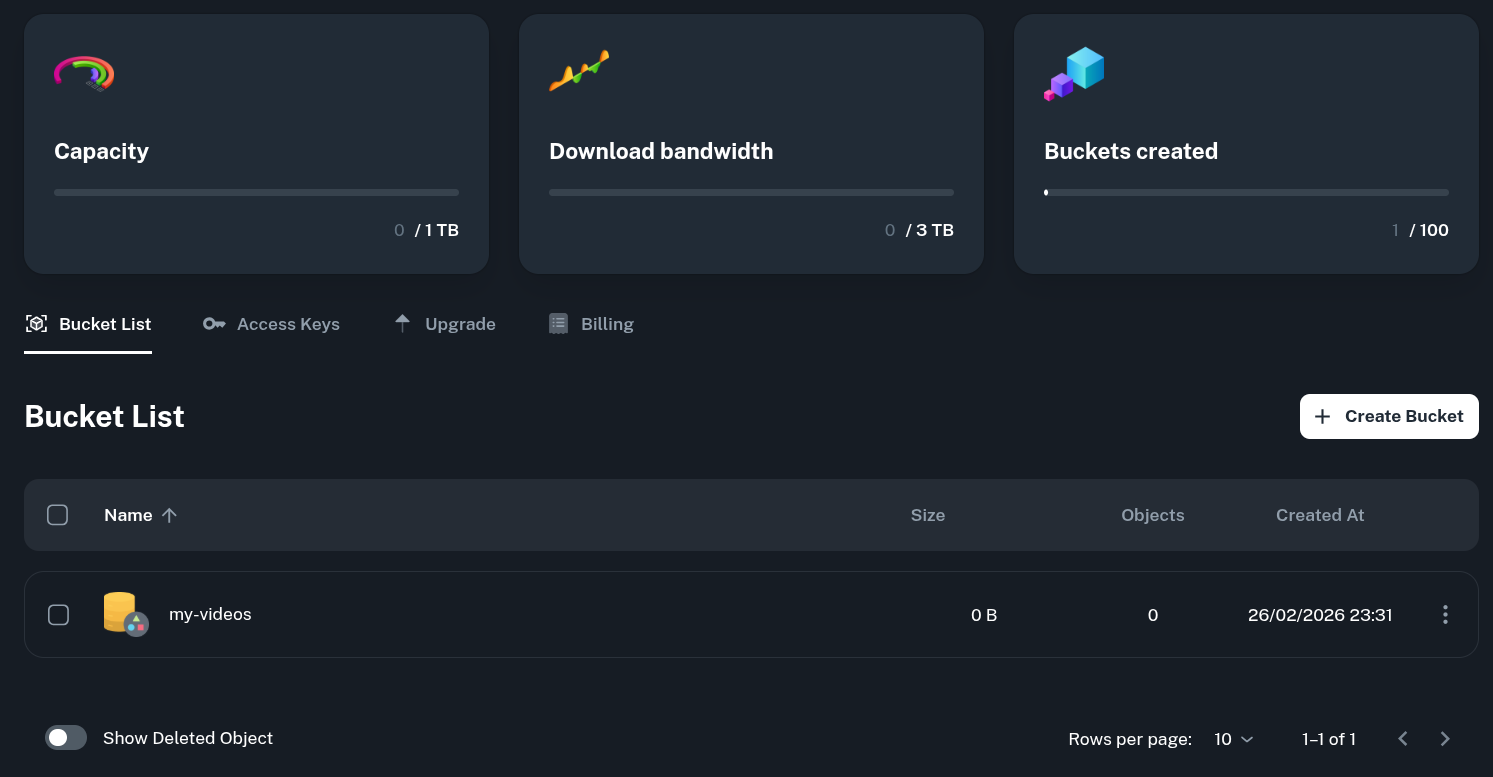This screenshot has height=777, width=1493.
Task: Switch to the Bucket List tab
Action: point(89,324)
